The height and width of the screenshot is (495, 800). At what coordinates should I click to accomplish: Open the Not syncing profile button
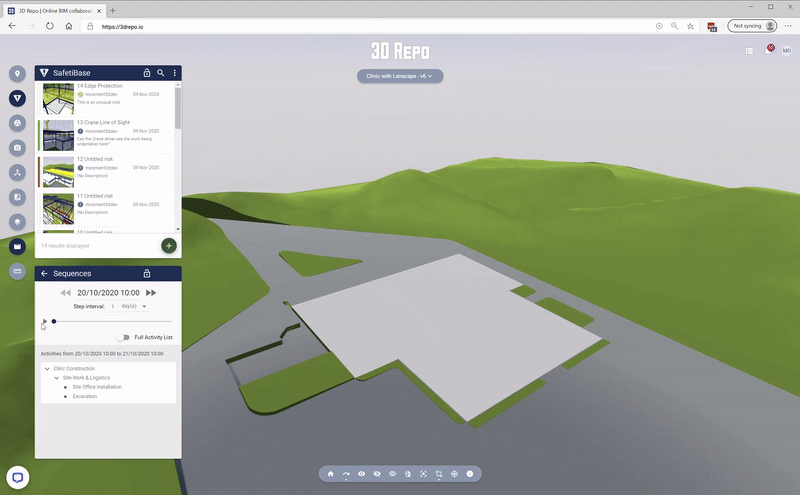753,26
